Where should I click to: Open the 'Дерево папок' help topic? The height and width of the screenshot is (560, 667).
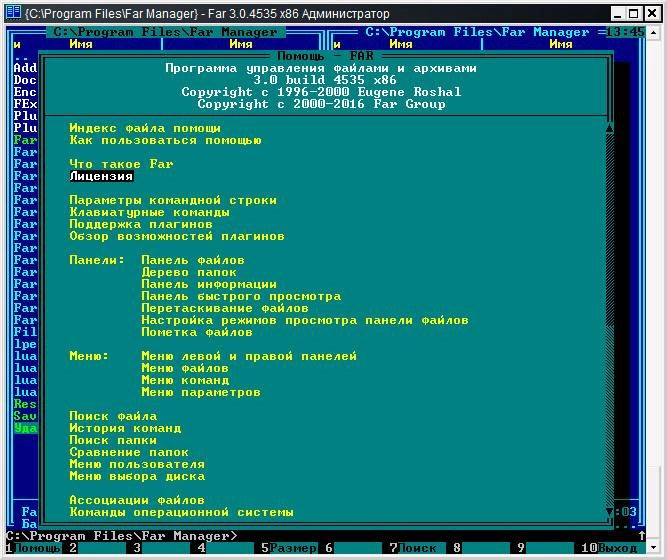click(189, 272)
